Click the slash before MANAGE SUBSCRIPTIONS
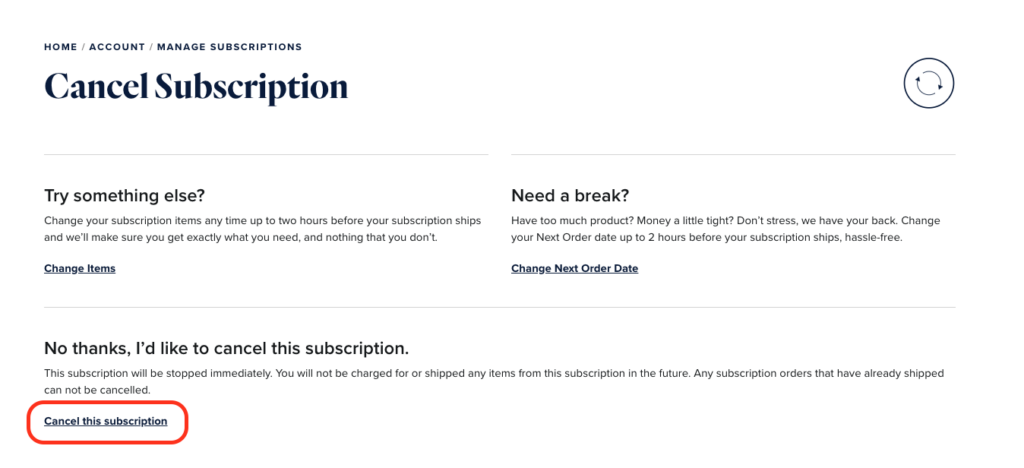Screen dimensions: 1024x468 pos(152,47)
